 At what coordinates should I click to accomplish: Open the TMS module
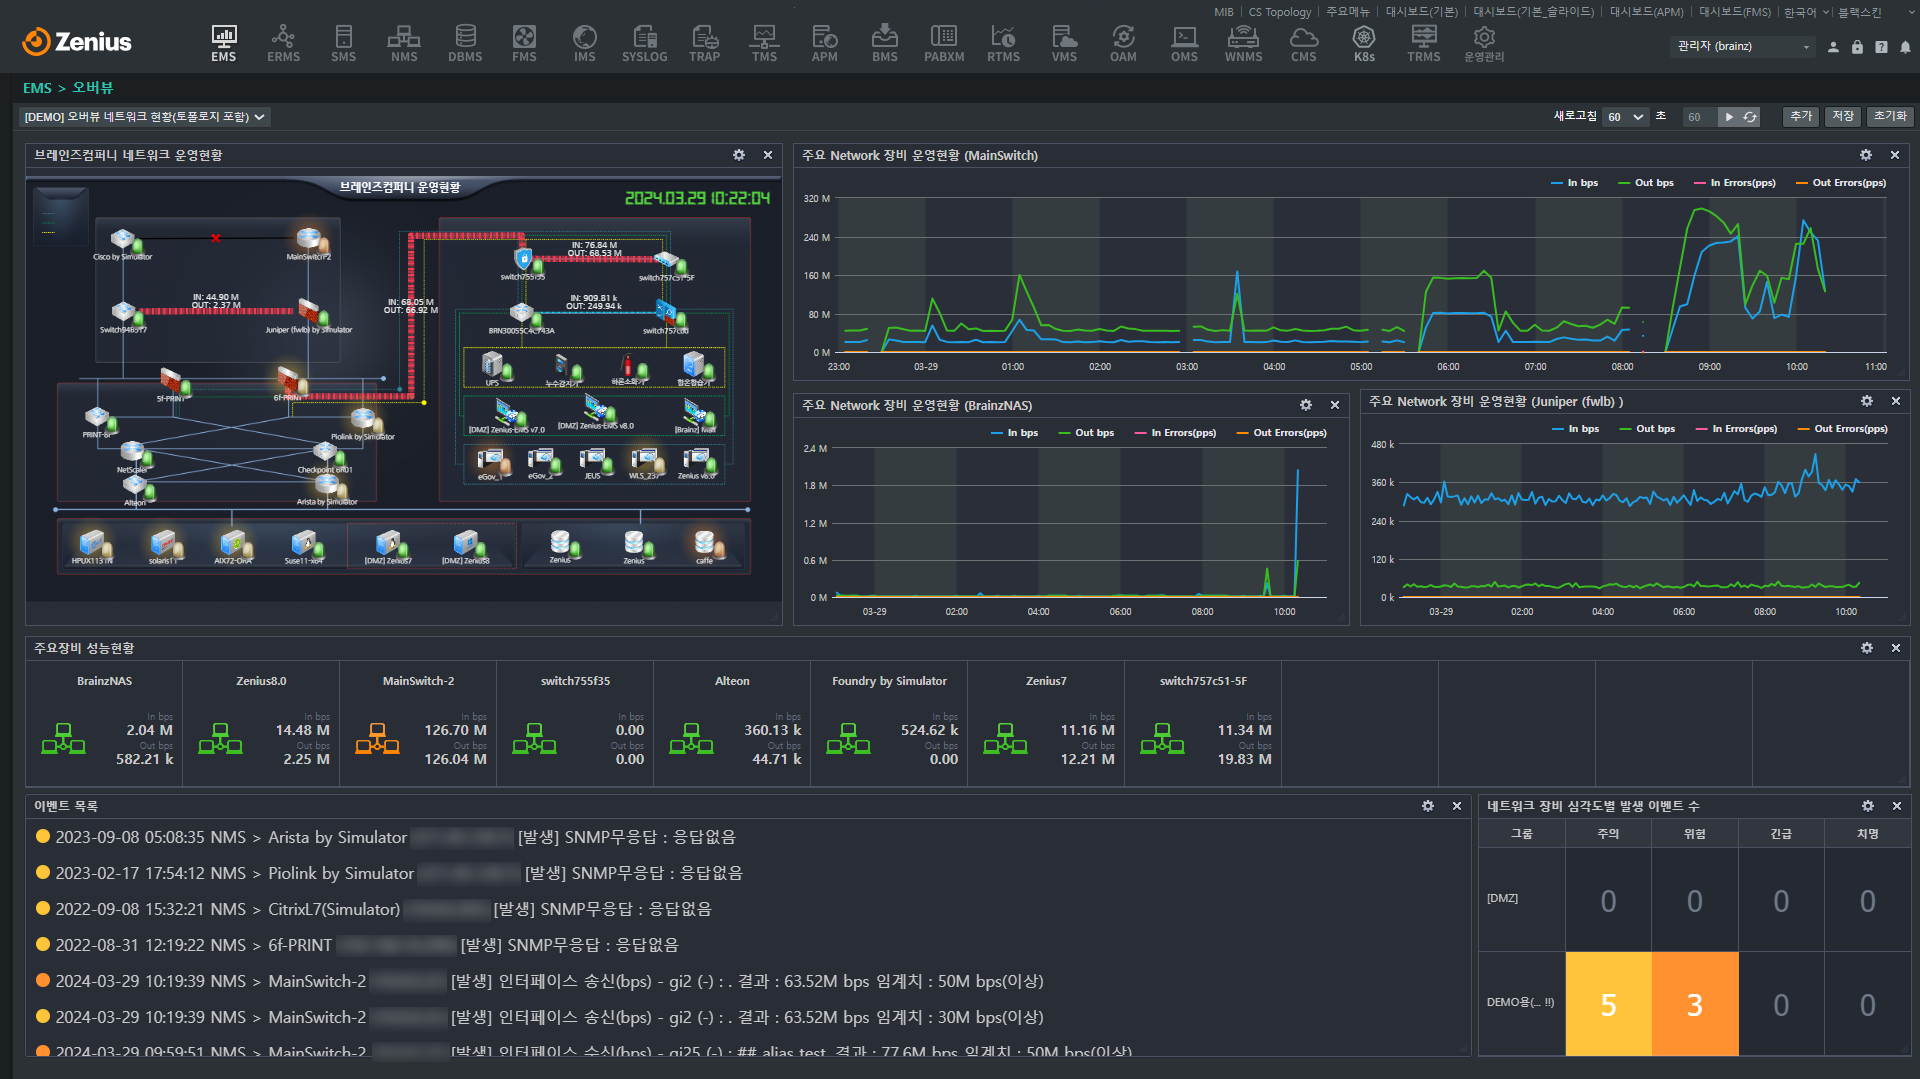click(764, 43)
